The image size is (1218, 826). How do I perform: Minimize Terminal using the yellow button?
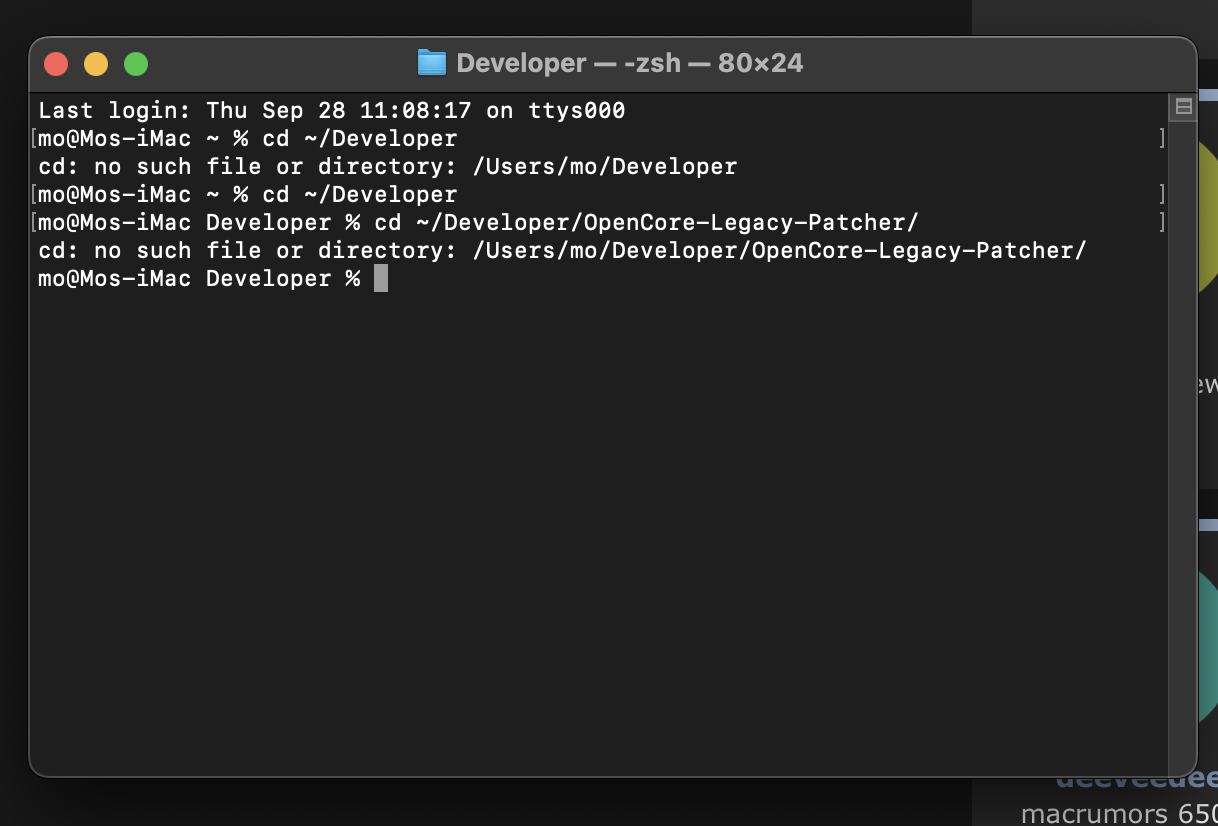click(x=96, y=64)
